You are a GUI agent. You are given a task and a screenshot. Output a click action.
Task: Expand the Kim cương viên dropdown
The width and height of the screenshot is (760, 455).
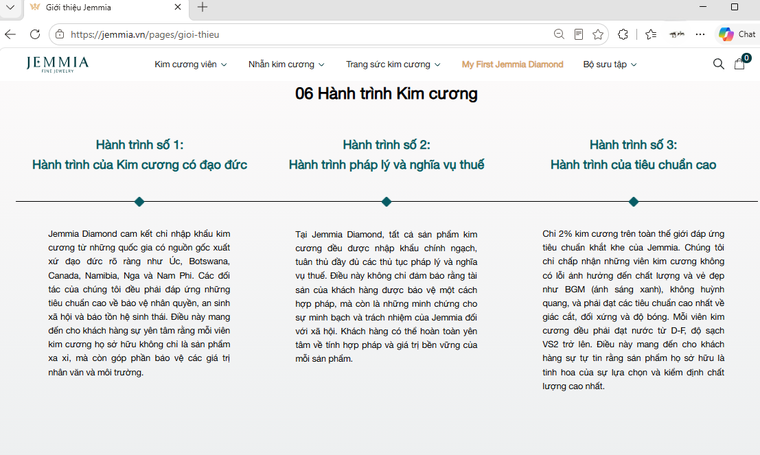190,64
